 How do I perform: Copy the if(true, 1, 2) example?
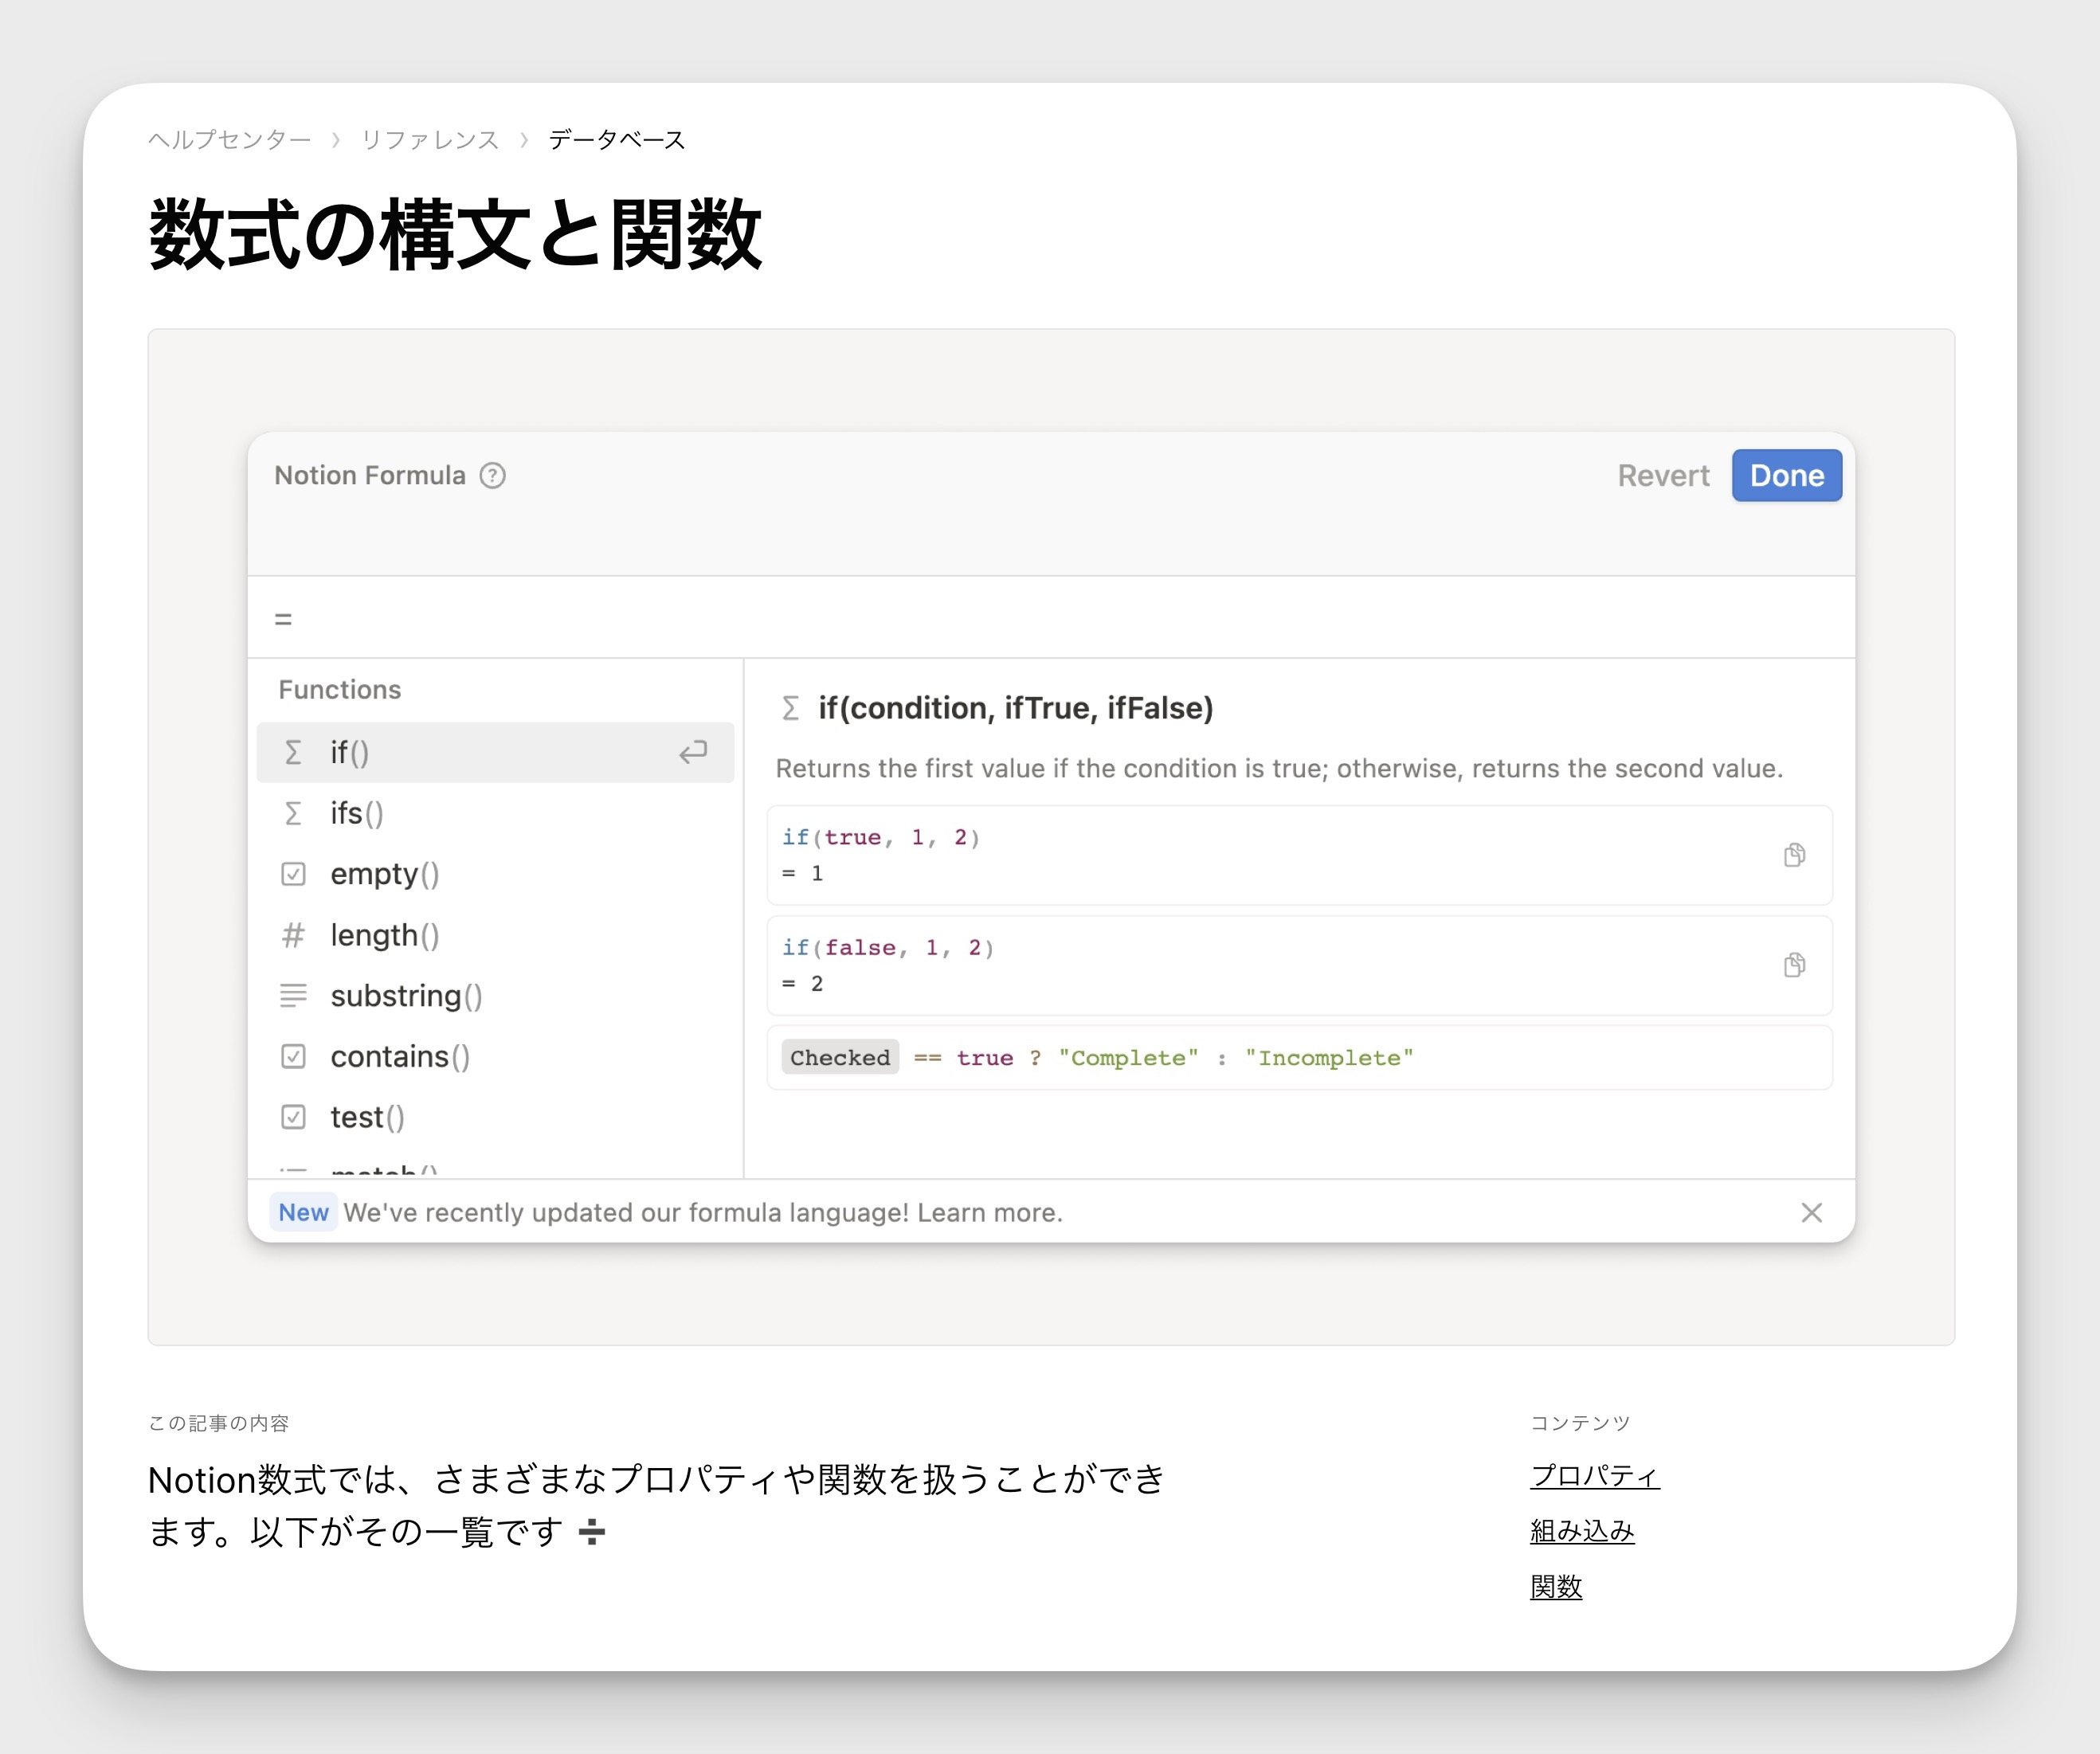click(1794, 855)
